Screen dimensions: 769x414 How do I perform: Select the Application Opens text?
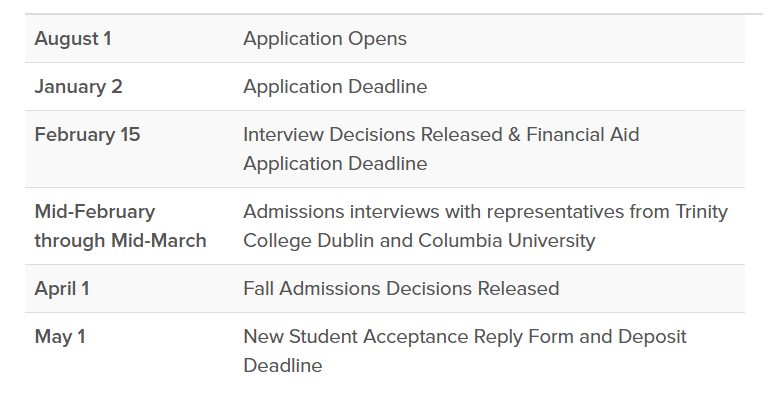(x=324, y=39)
